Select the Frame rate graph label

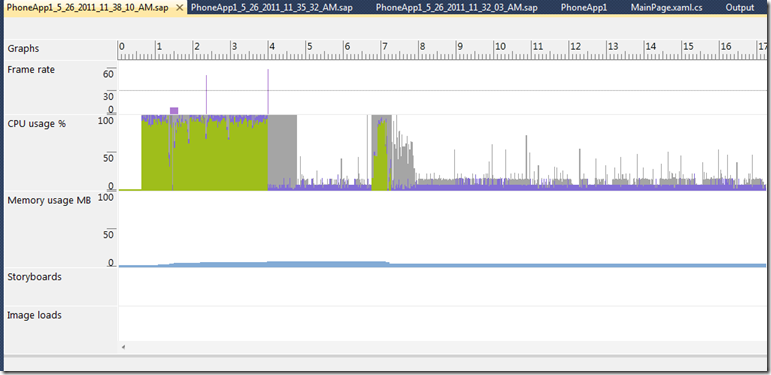tap(31, 70)
